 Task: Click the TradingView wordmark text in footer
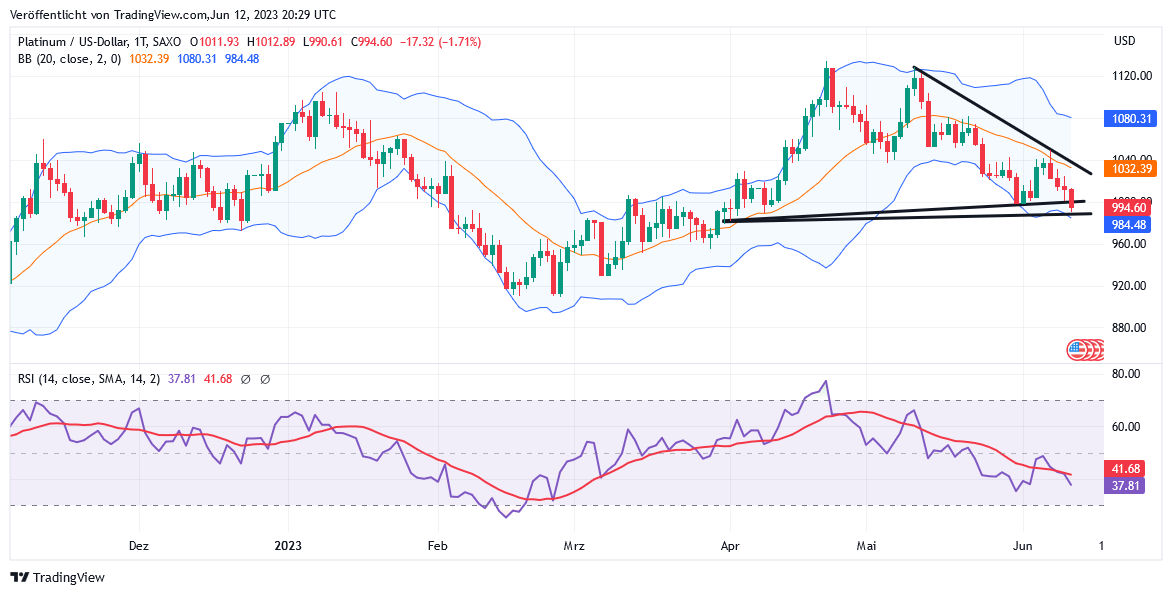click(x=68, y=577)
